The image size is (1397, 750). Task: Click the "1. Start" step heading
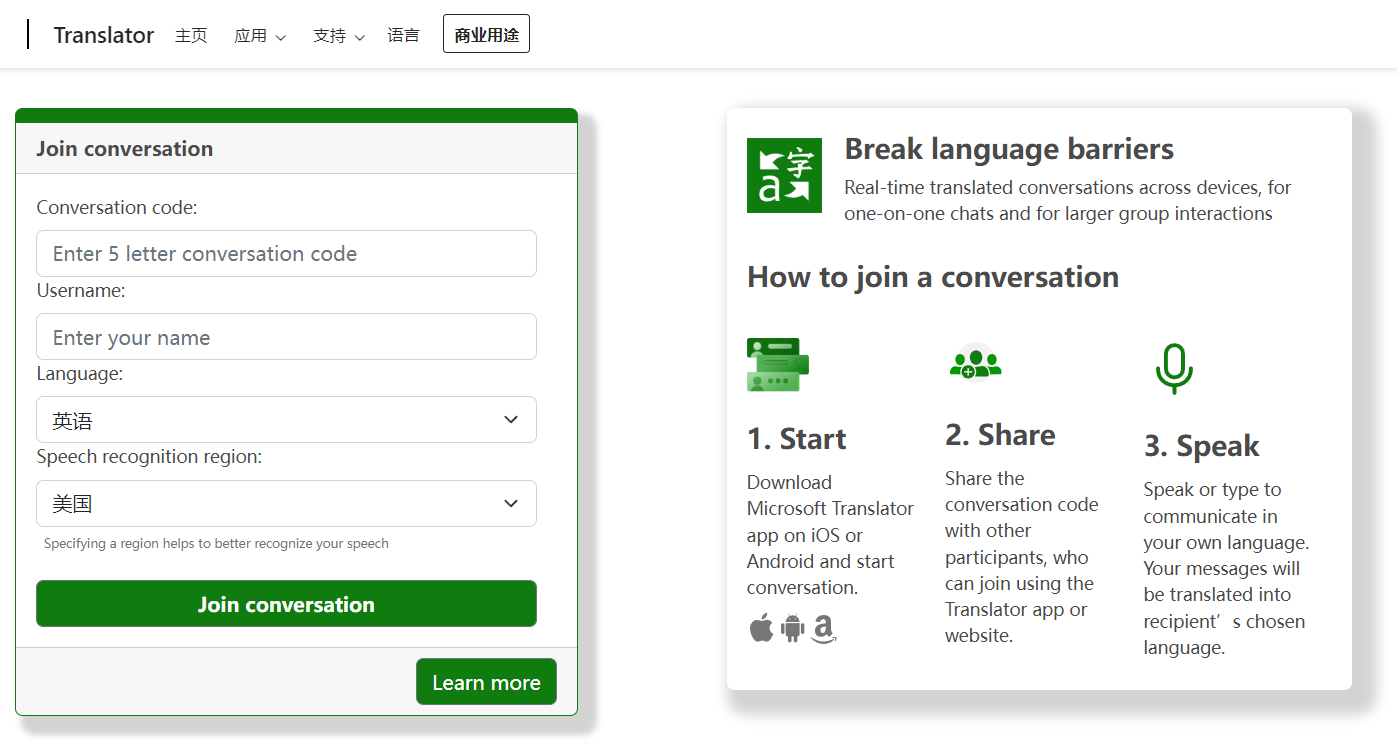796,439
